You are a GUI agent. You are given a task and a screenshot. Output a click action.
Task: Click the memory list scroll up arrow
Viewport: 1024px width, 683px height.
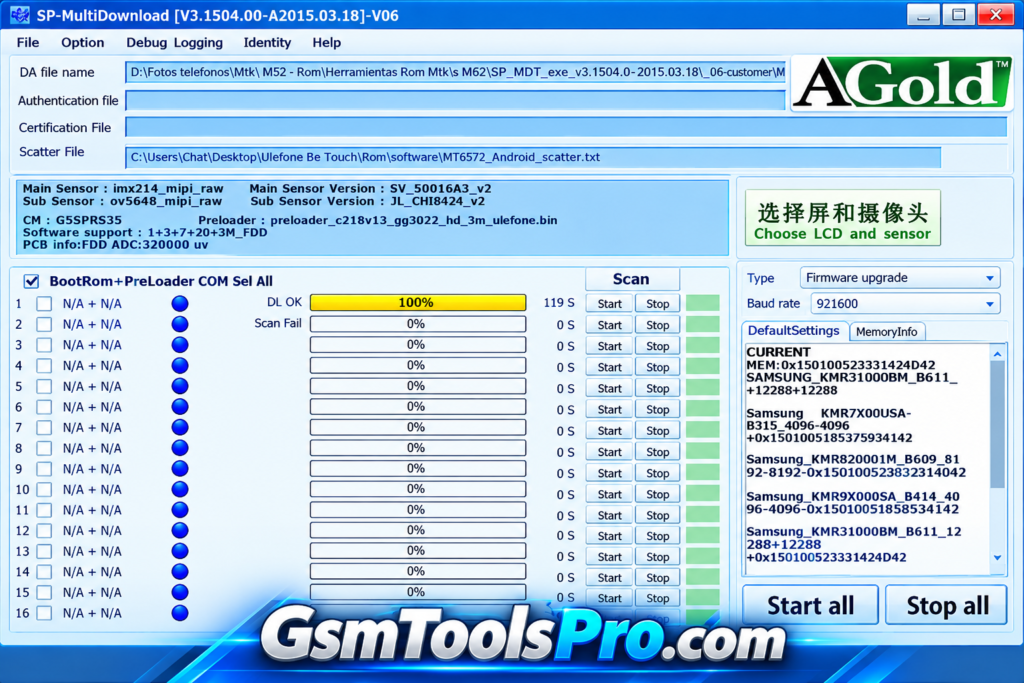997,354
